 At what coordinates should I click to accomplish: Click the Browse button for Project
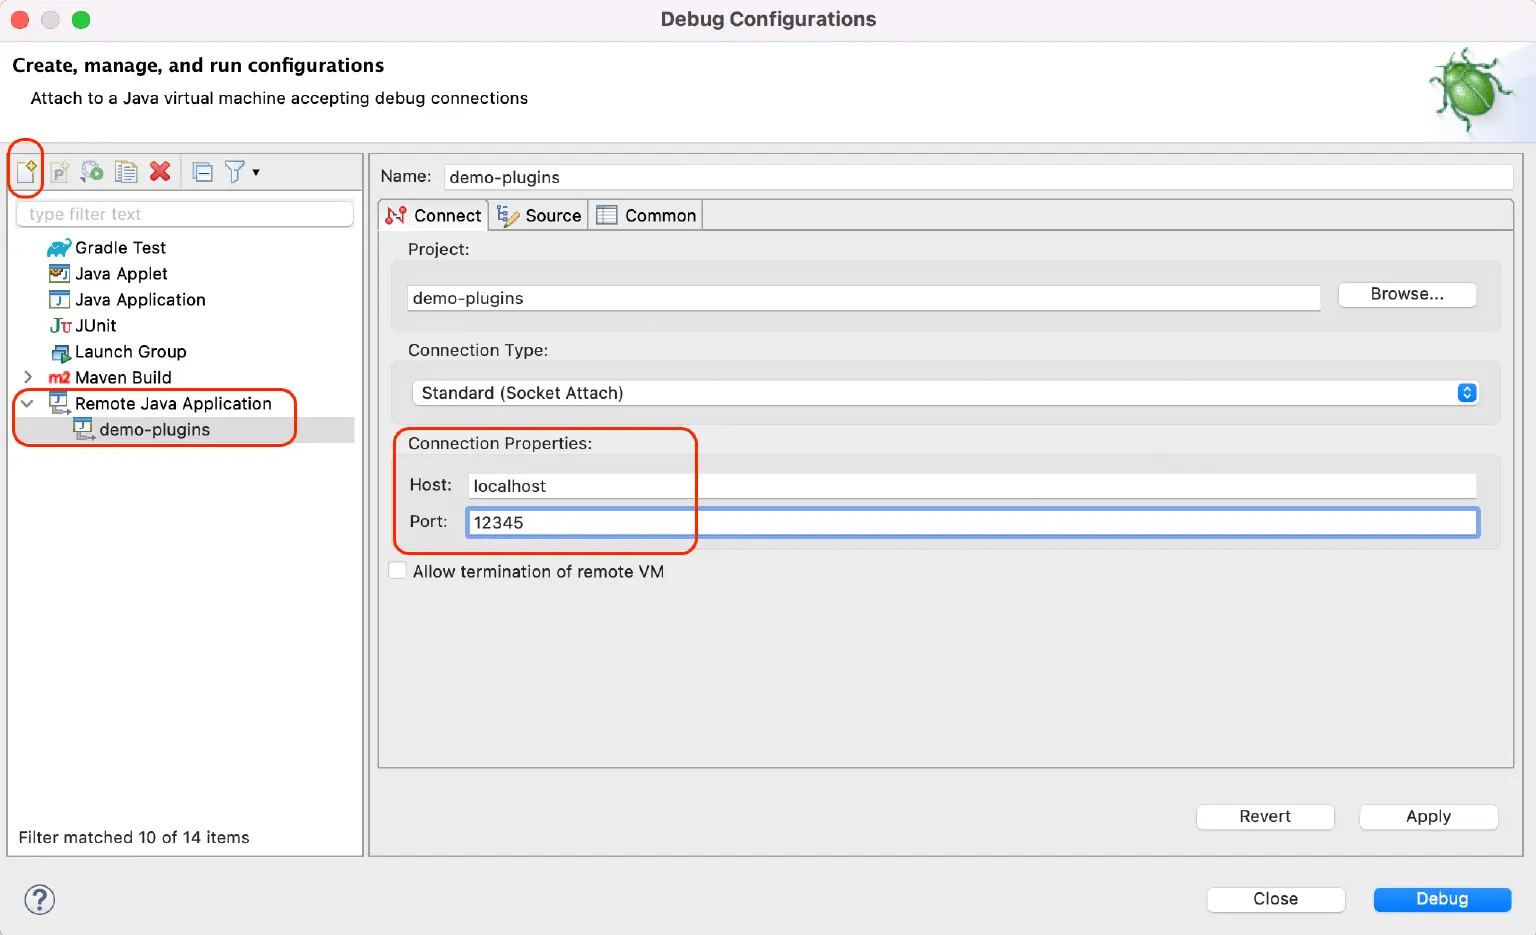point(1406,294)
